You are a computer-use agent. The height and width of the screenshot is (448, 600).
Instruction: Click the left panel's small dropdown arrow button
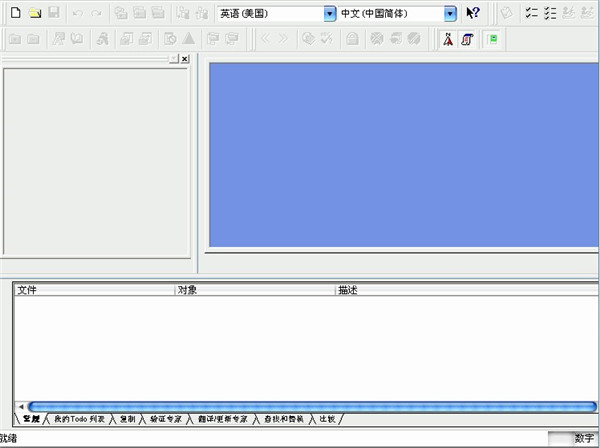[x=174, y=59]
